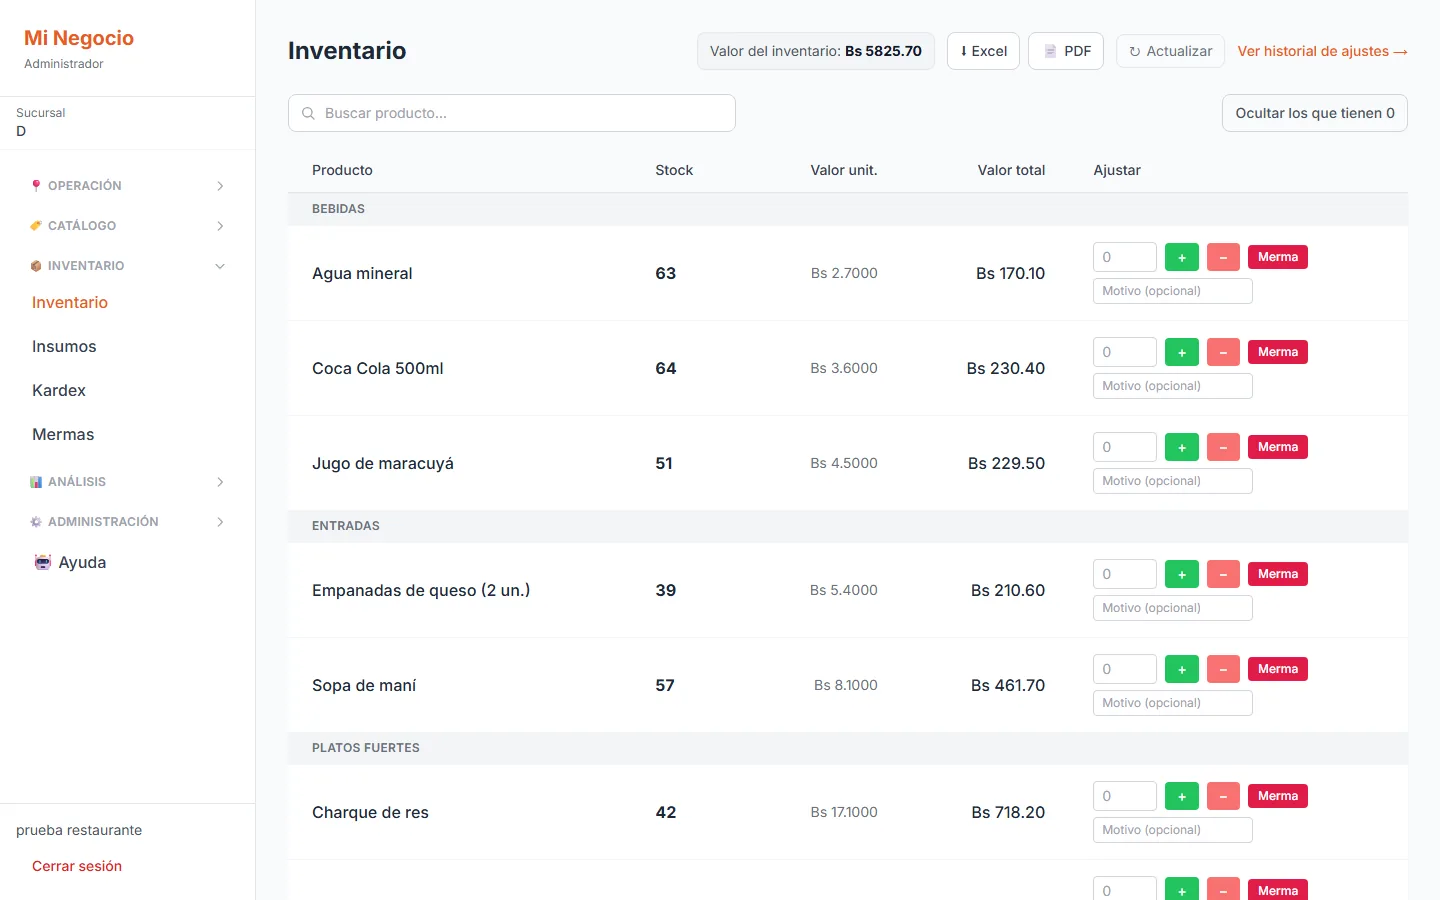
Task: Click Merma button for Agua mineral
Action: pos(1278,257)
